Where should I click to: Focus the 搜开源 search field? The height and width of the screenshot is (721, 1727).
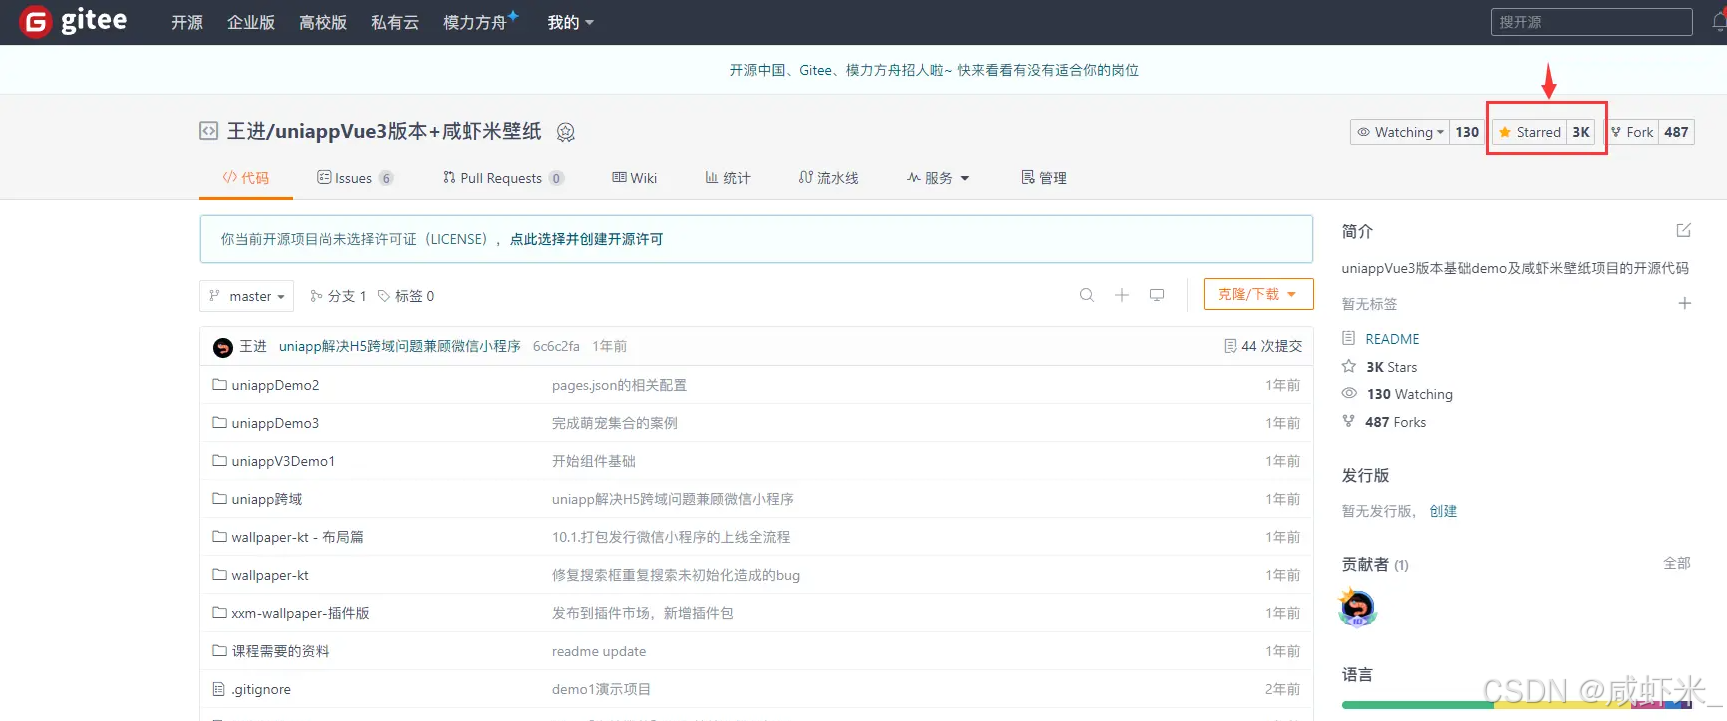click(x=1591, y=22)
